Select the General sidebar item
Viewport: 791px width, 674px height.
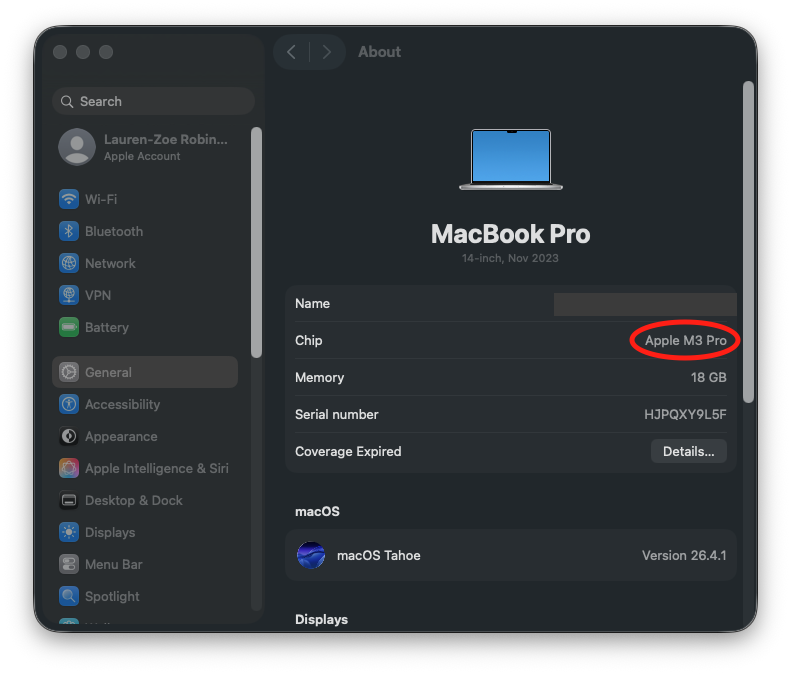click(x=145, y=372)
